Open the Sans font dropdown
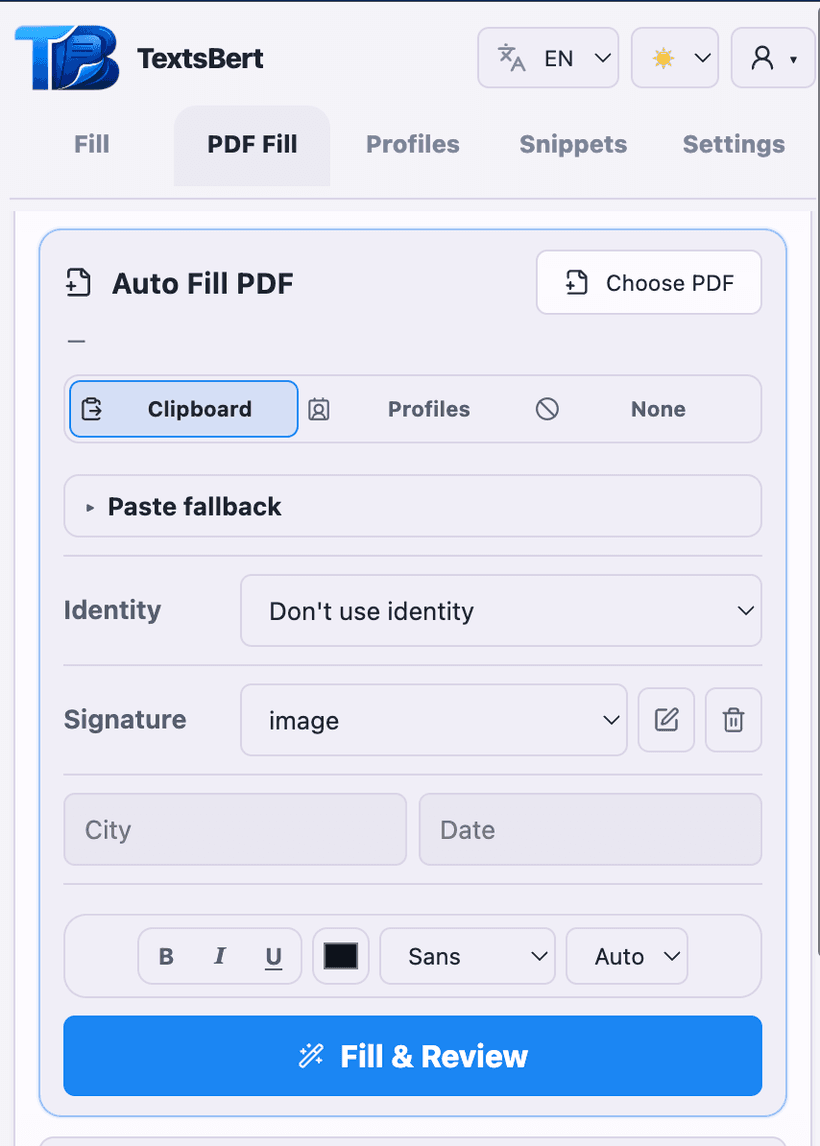Screen dimensions: 820x1146 click(467, 956)
